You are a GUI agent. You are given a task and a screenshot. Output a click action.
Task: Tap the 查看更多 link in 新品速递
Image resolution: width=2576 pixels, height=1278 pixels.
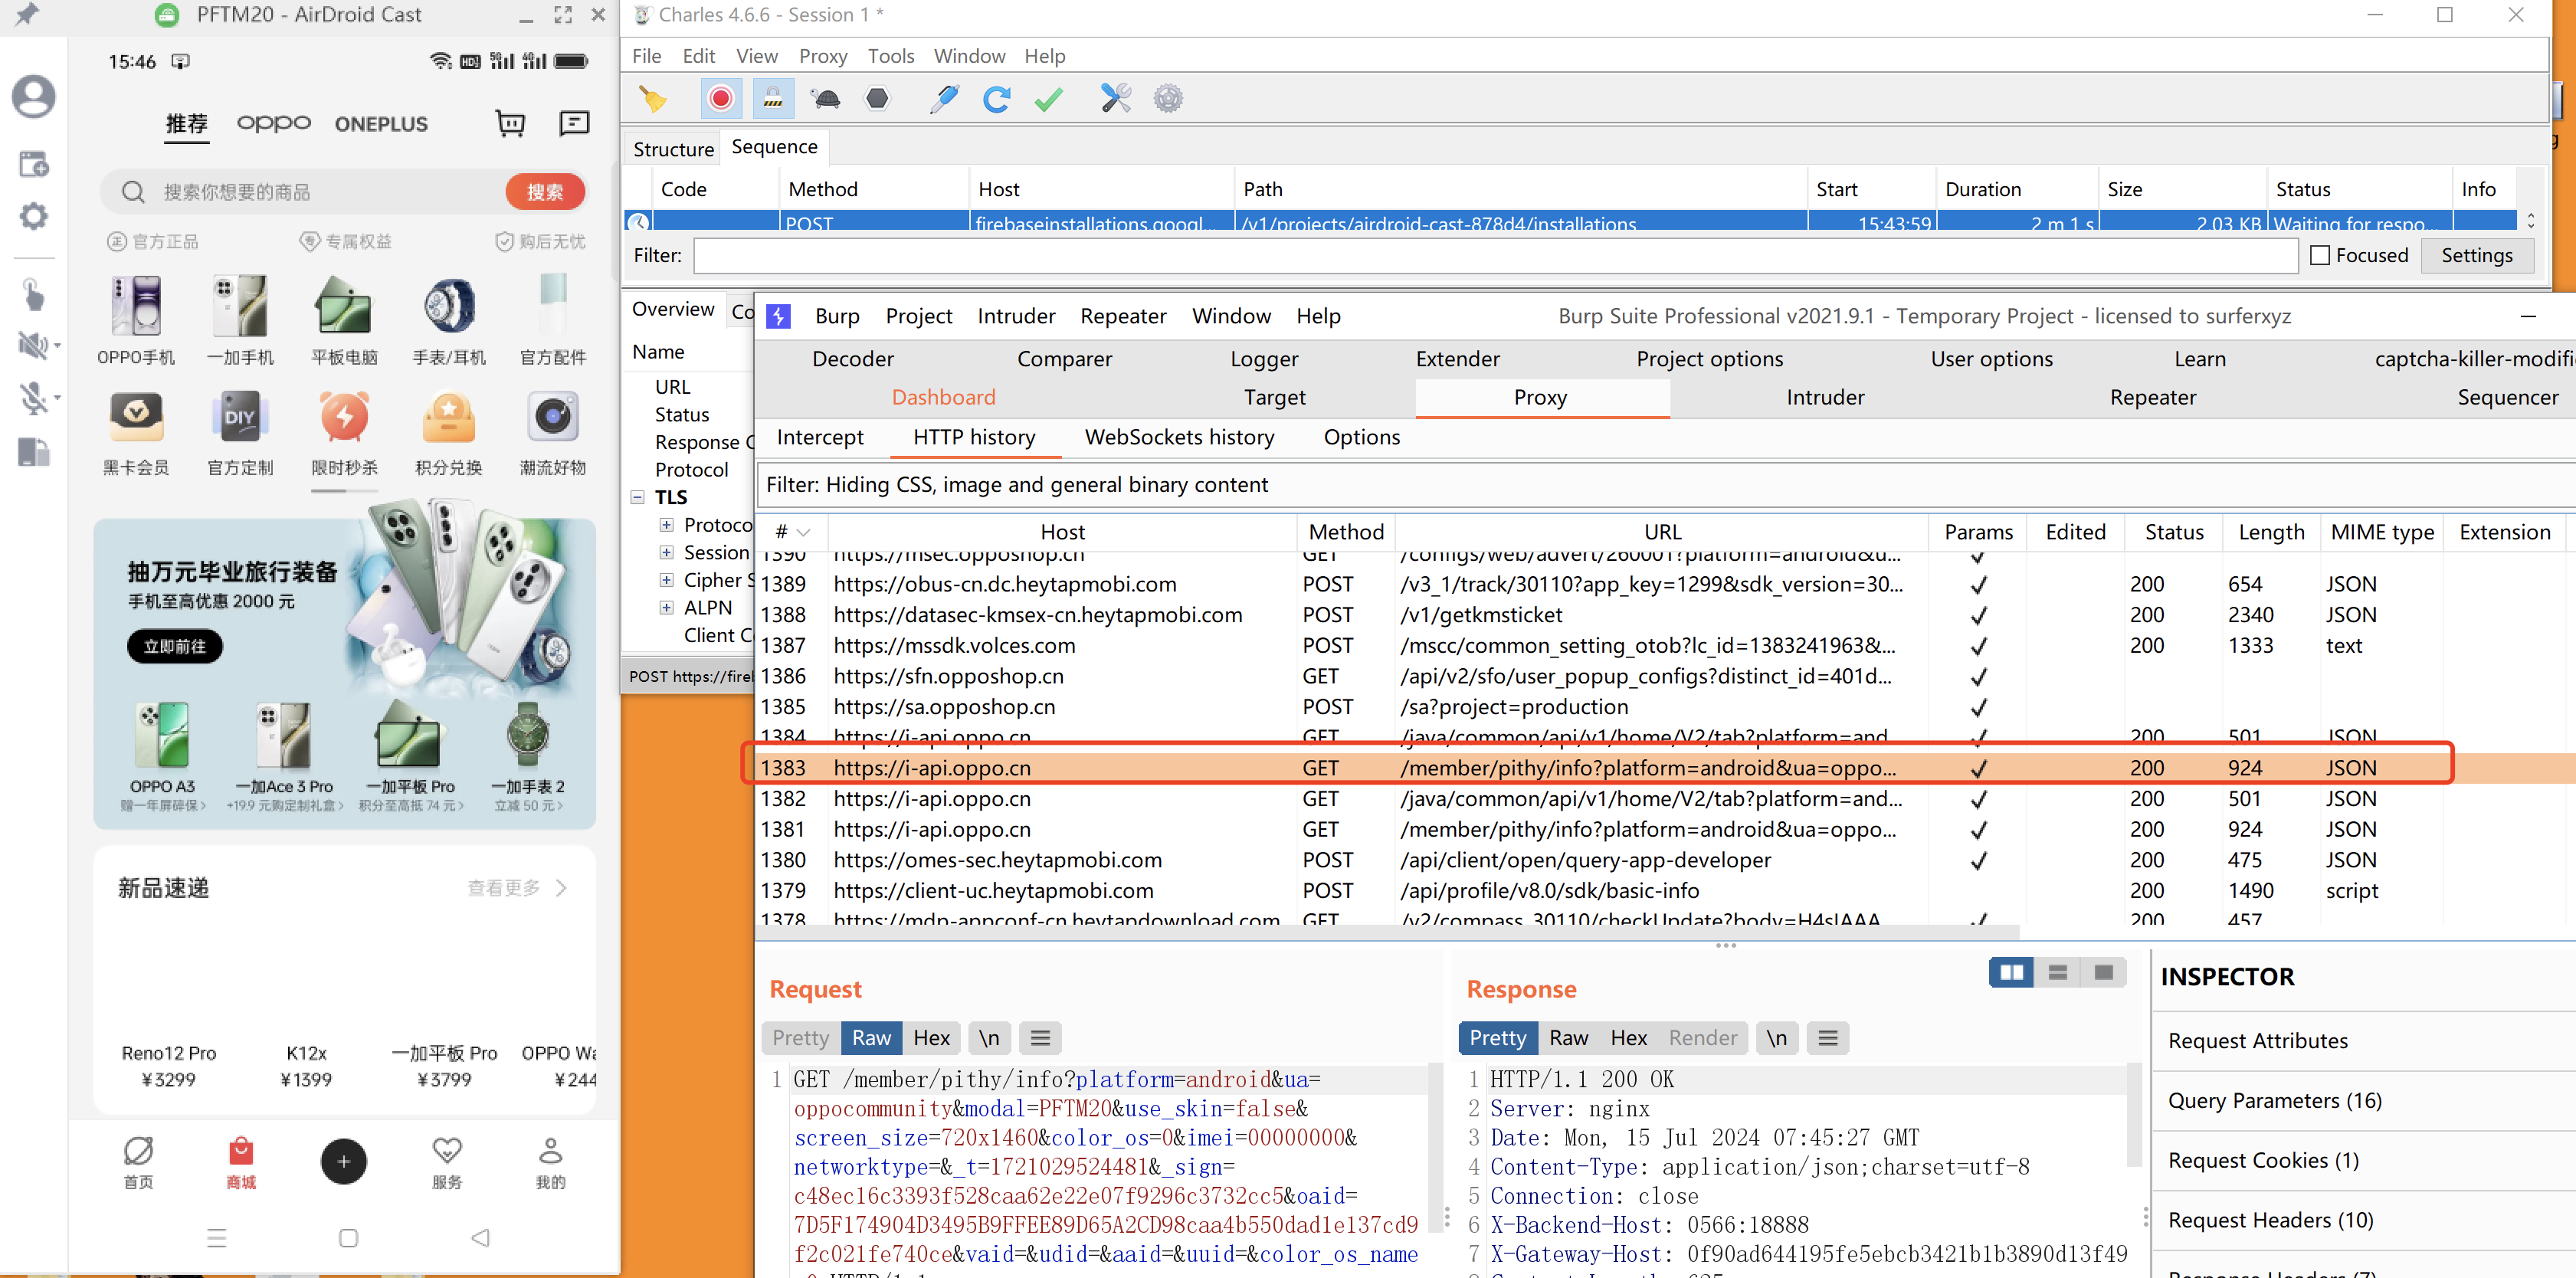[x=516, y=888]
